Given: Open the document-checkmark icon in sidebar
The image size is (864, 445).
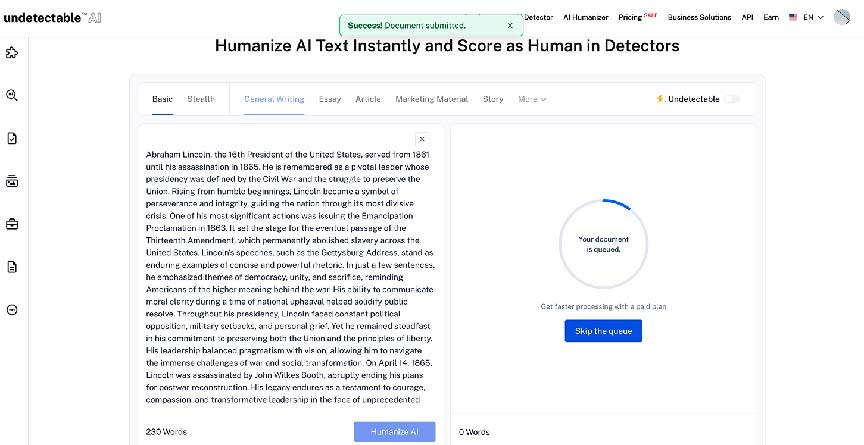Looking at the screenshot, I should (x=12, y=138).
